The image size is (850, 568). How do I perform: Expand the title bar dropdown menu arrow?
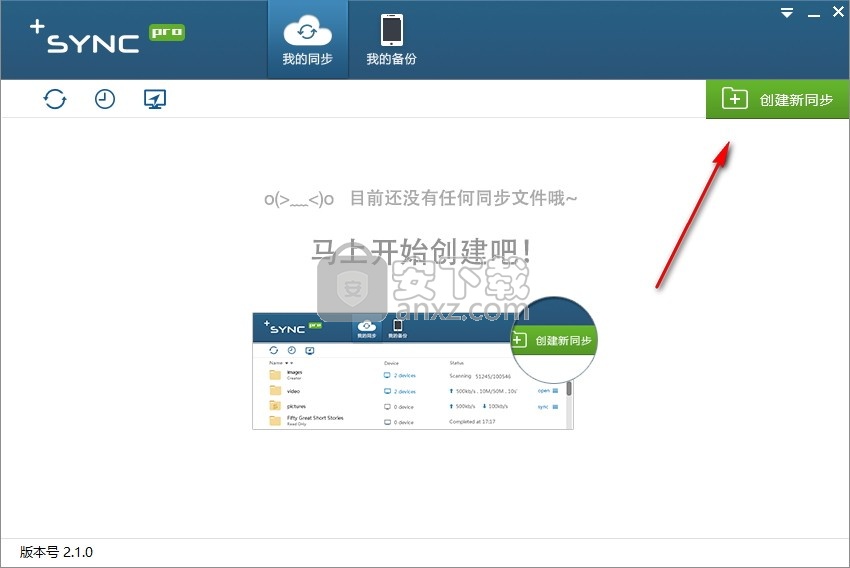[787, 13]
